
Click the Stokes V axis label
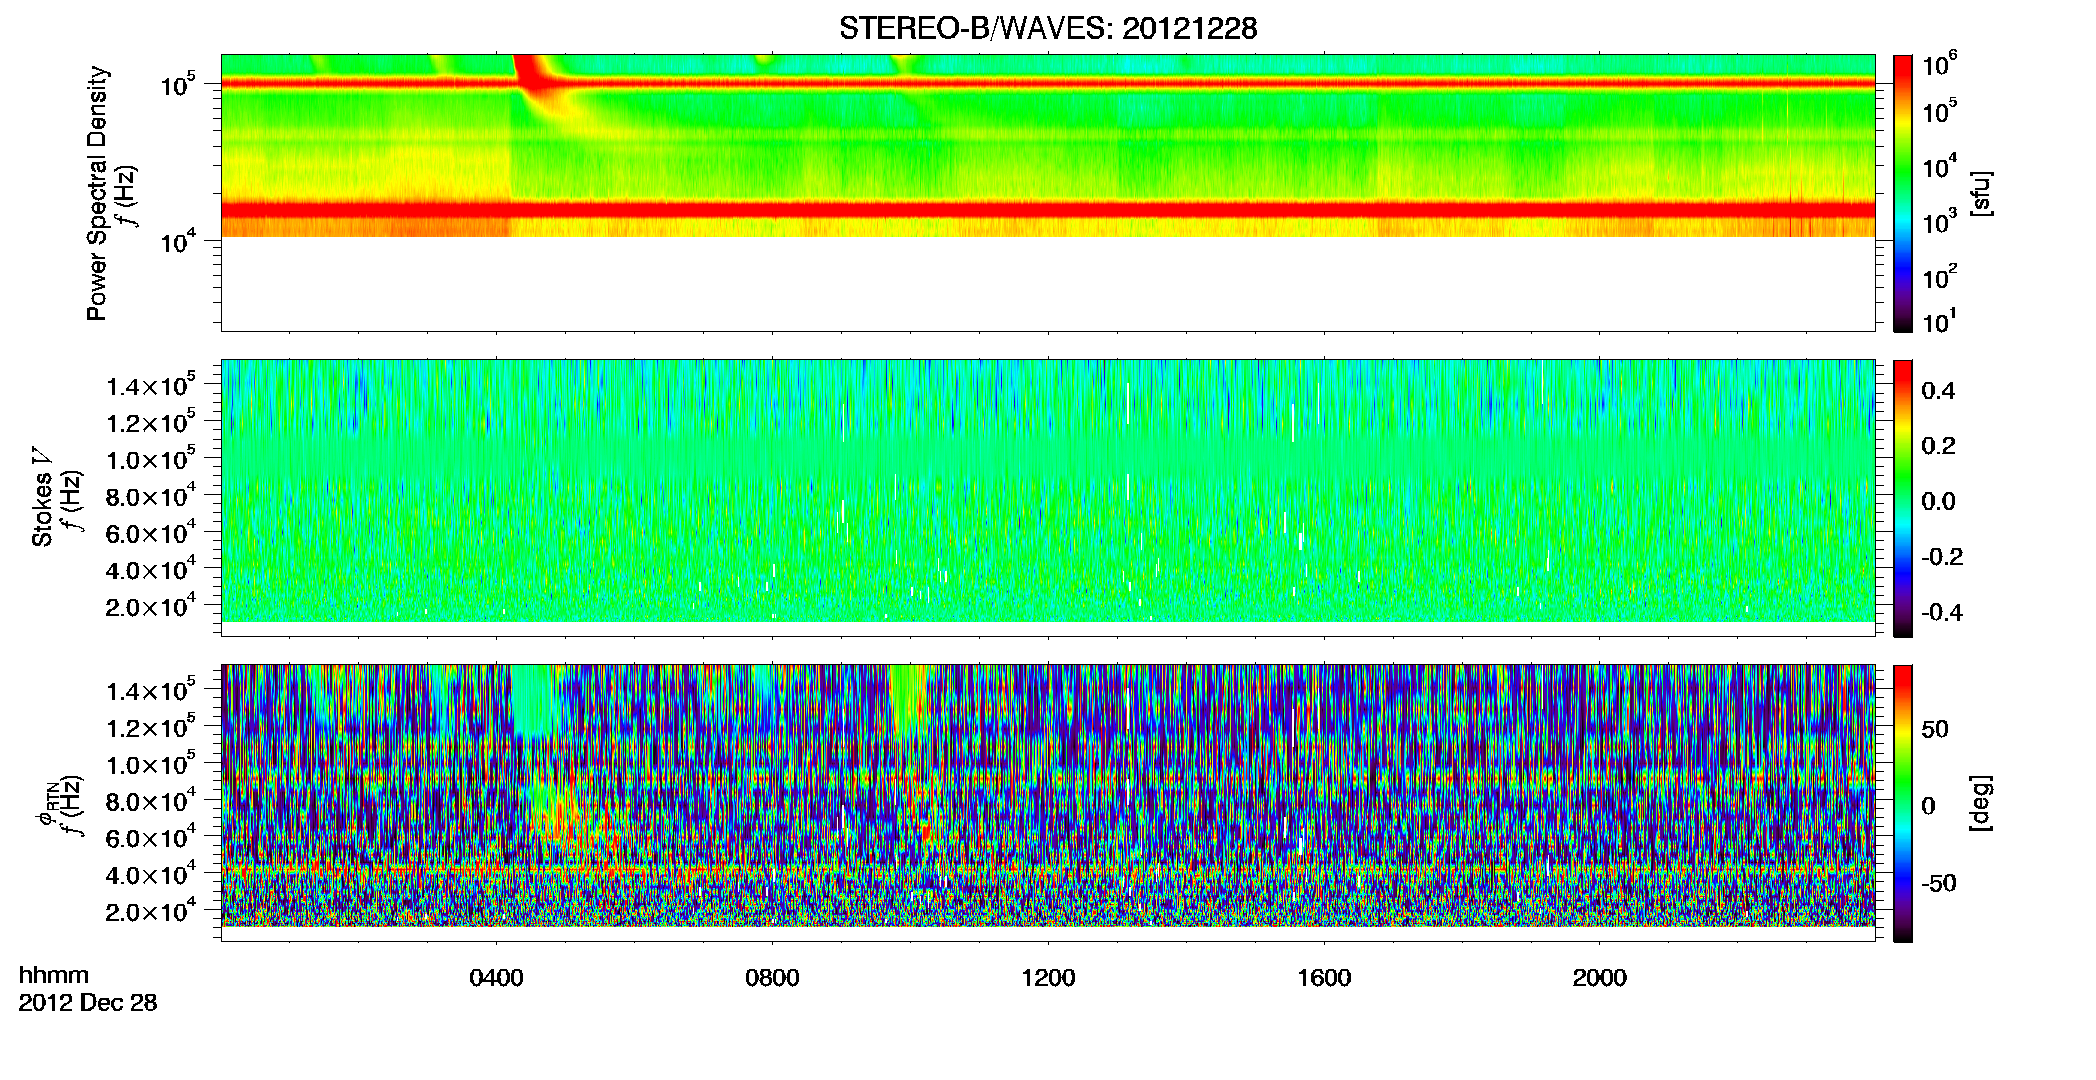click(x=42, y=498)
